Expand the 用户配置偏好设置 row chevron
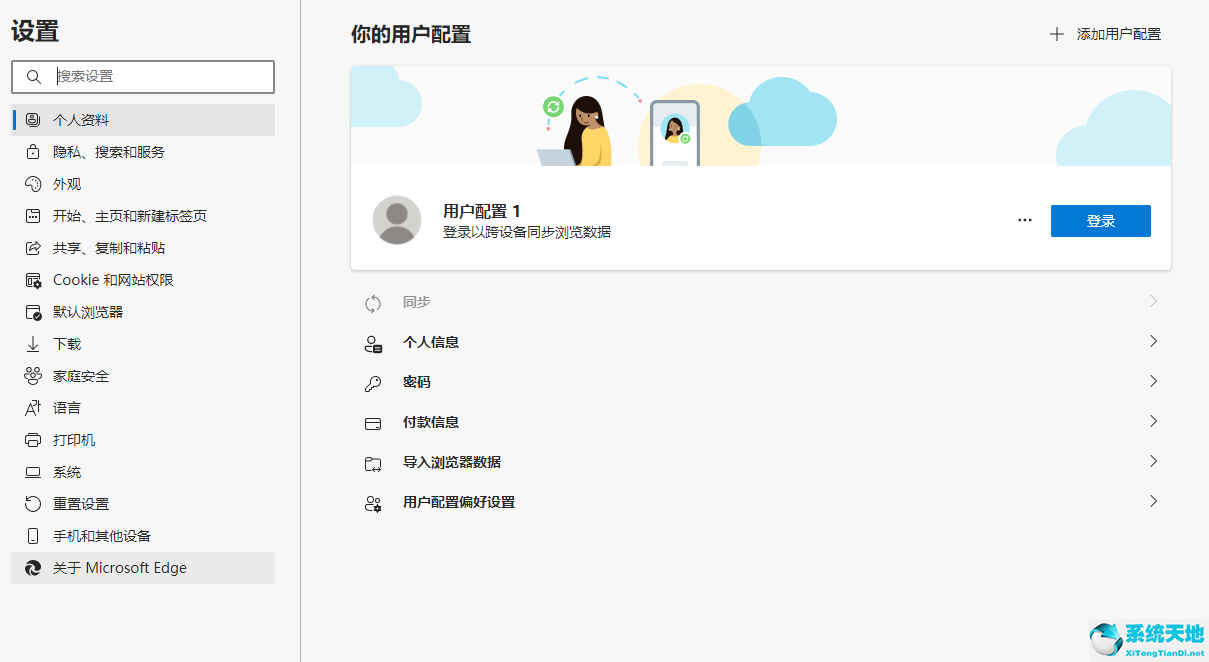The image size is (1209, 662). (x=1152, y=502)
